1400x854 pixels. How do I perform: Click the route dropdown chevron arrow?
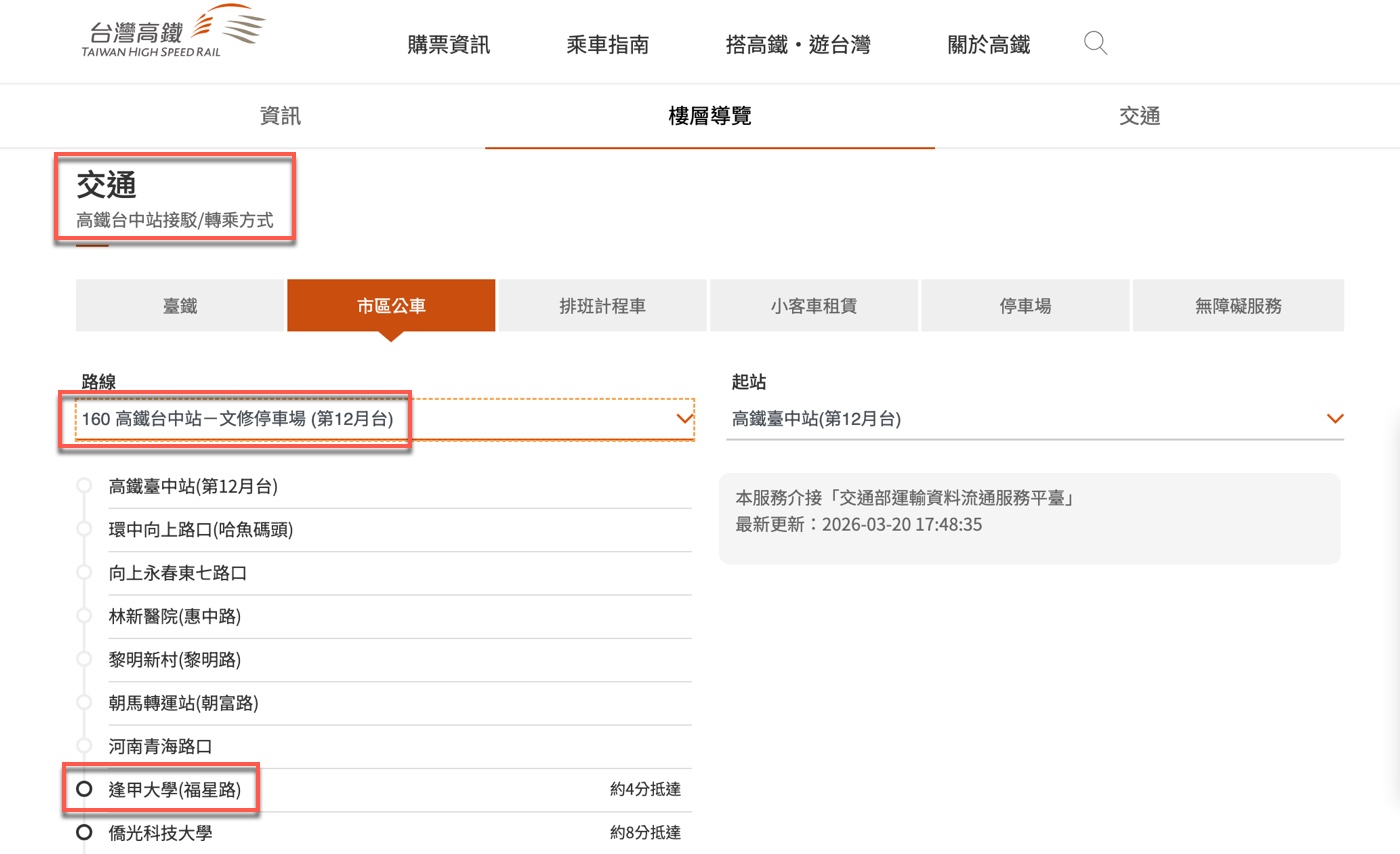[x=685, y=419]
